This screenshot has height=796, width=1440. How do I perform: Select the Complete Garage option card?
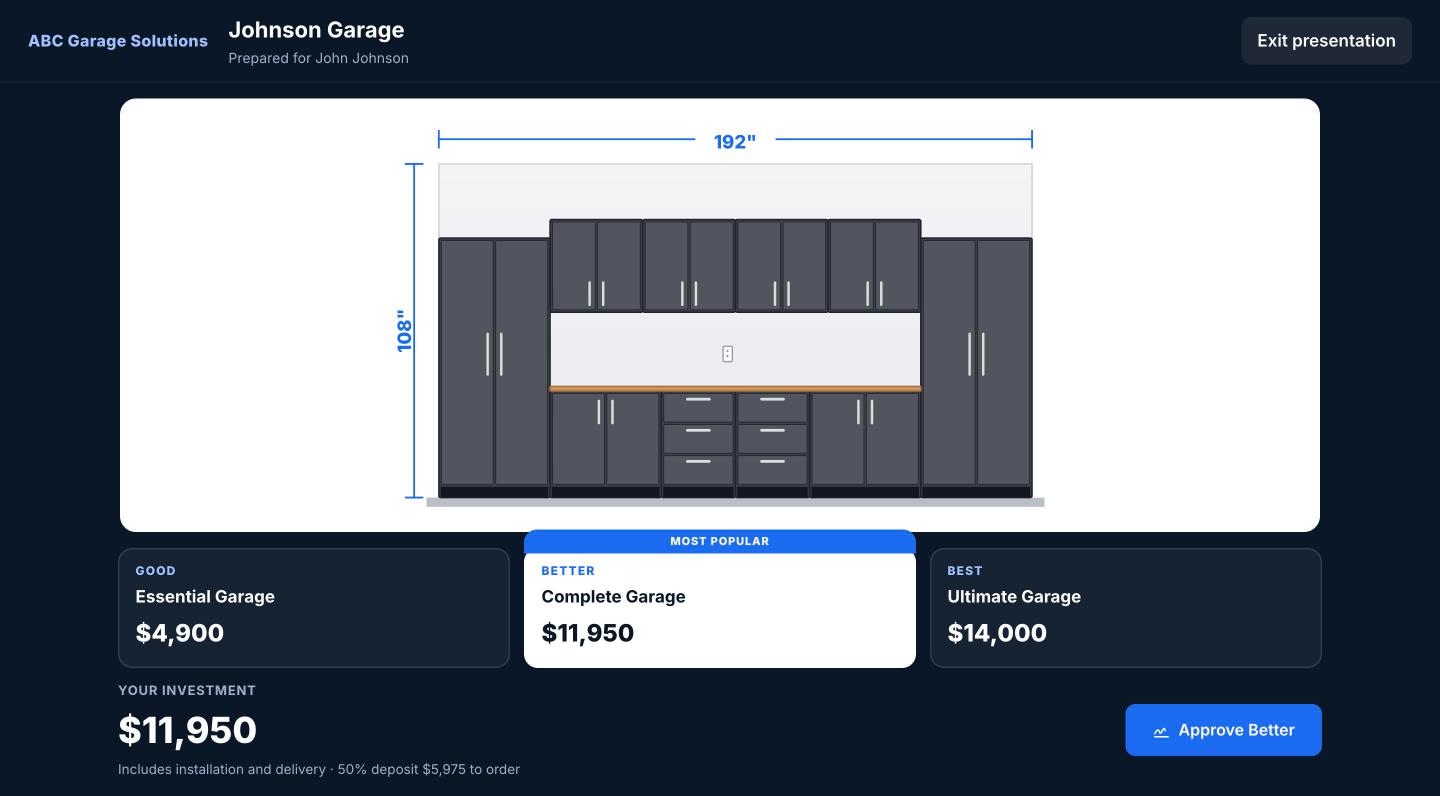pos(720,608)
